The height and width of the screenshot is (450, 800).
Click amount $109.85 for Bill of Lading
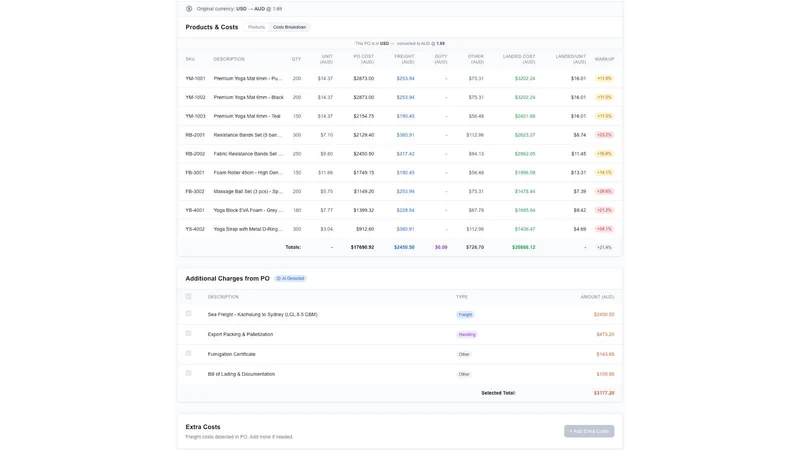(x=605, y=374)
